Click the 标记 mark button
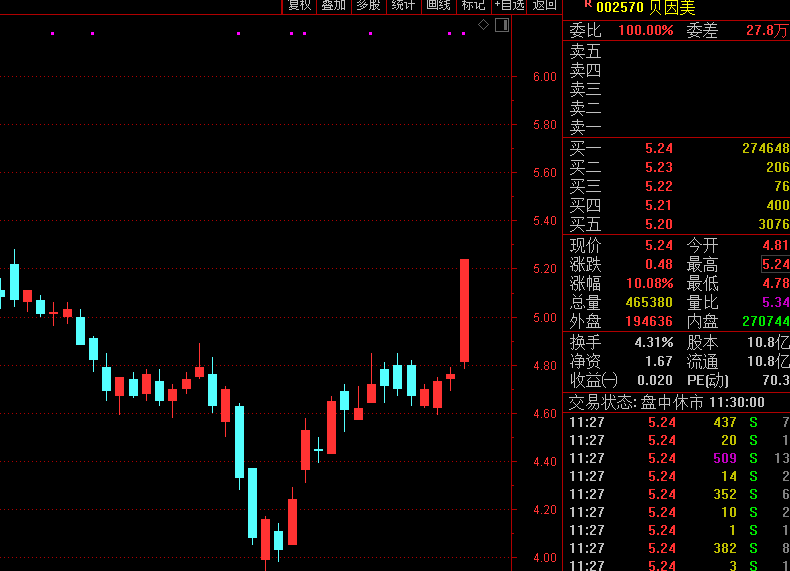The image size is (790, 571). point(473,5)
